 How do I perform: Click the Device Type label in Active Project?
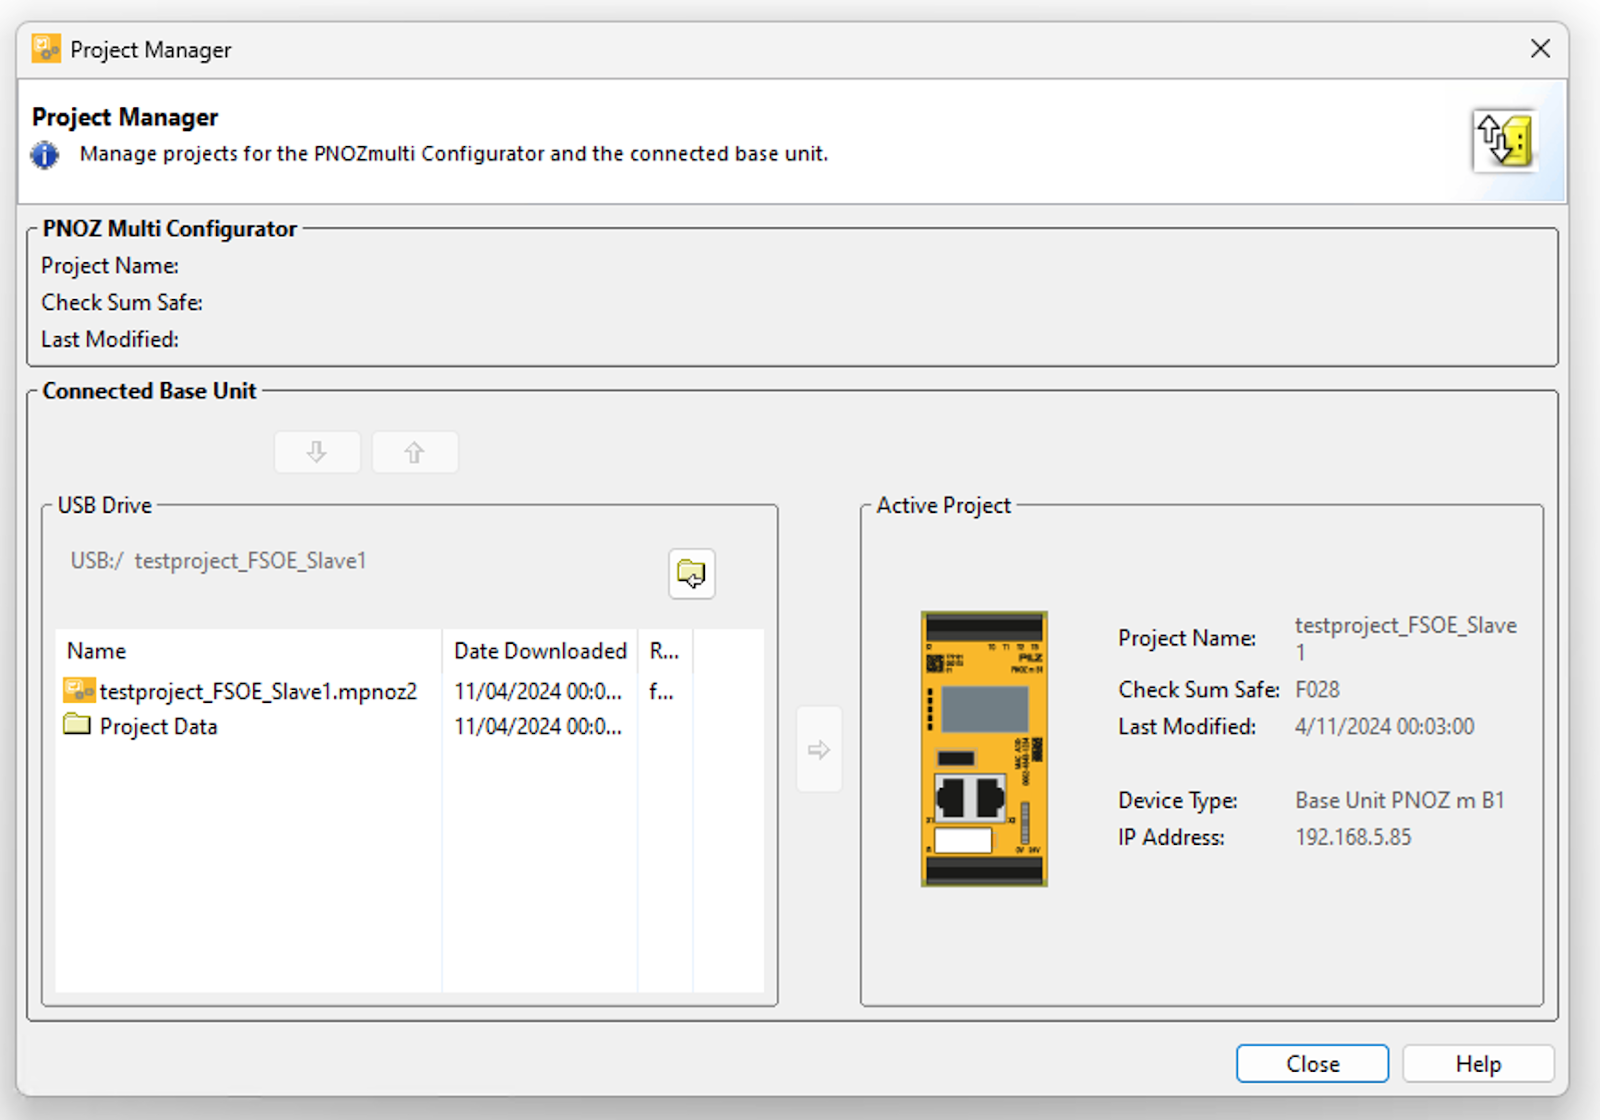1178,801
